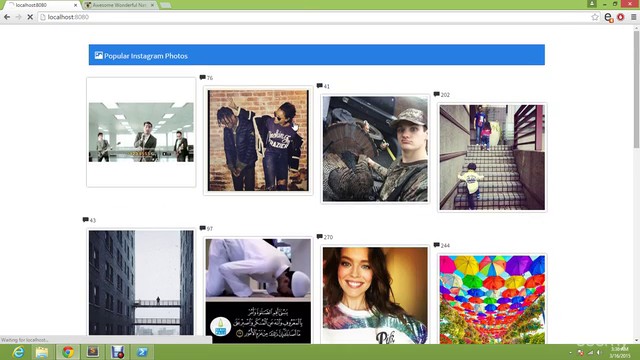
Task: Bookmark the page with the star icon
Action: coord(595,17)
